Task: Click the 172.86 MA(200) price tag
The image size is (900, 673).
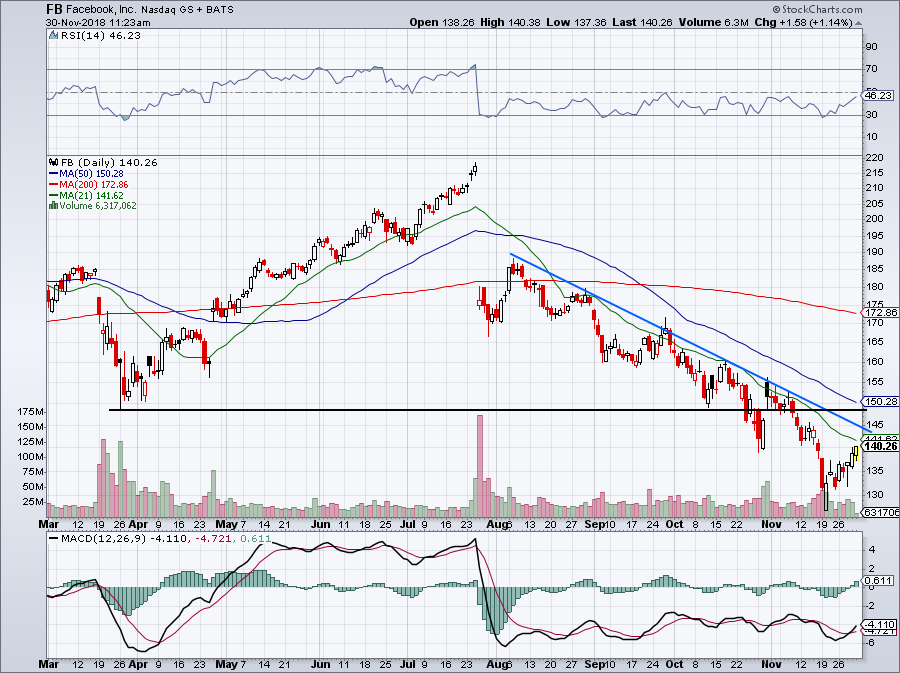Action: 880,313
